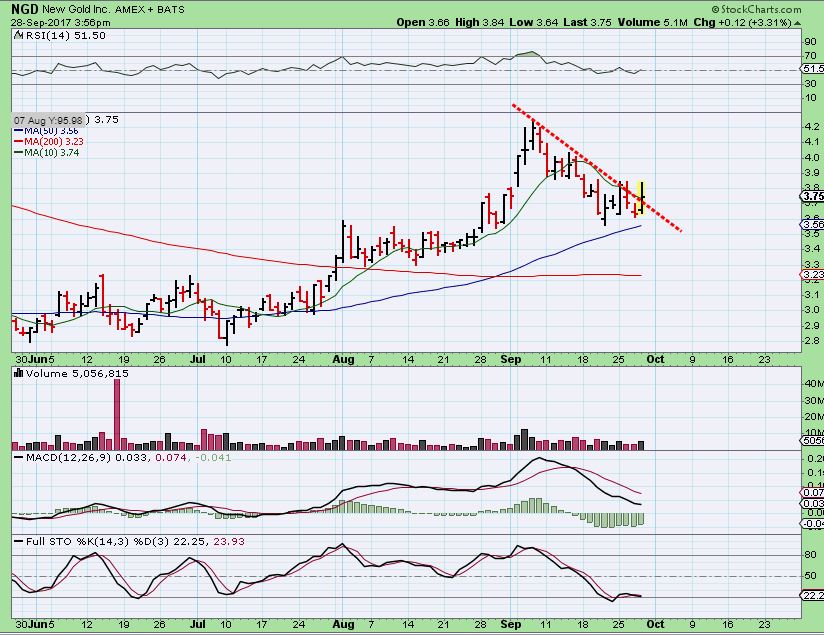The height and width of the screenshot is (635, 824).
Task: Click the green MA(10) legend line swatch
Action: coord(18,152)
